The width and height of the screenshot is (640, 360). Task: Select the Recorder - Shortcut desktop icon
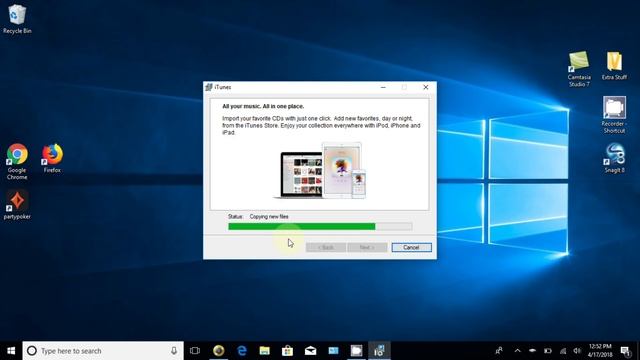[x=614, y=115]
